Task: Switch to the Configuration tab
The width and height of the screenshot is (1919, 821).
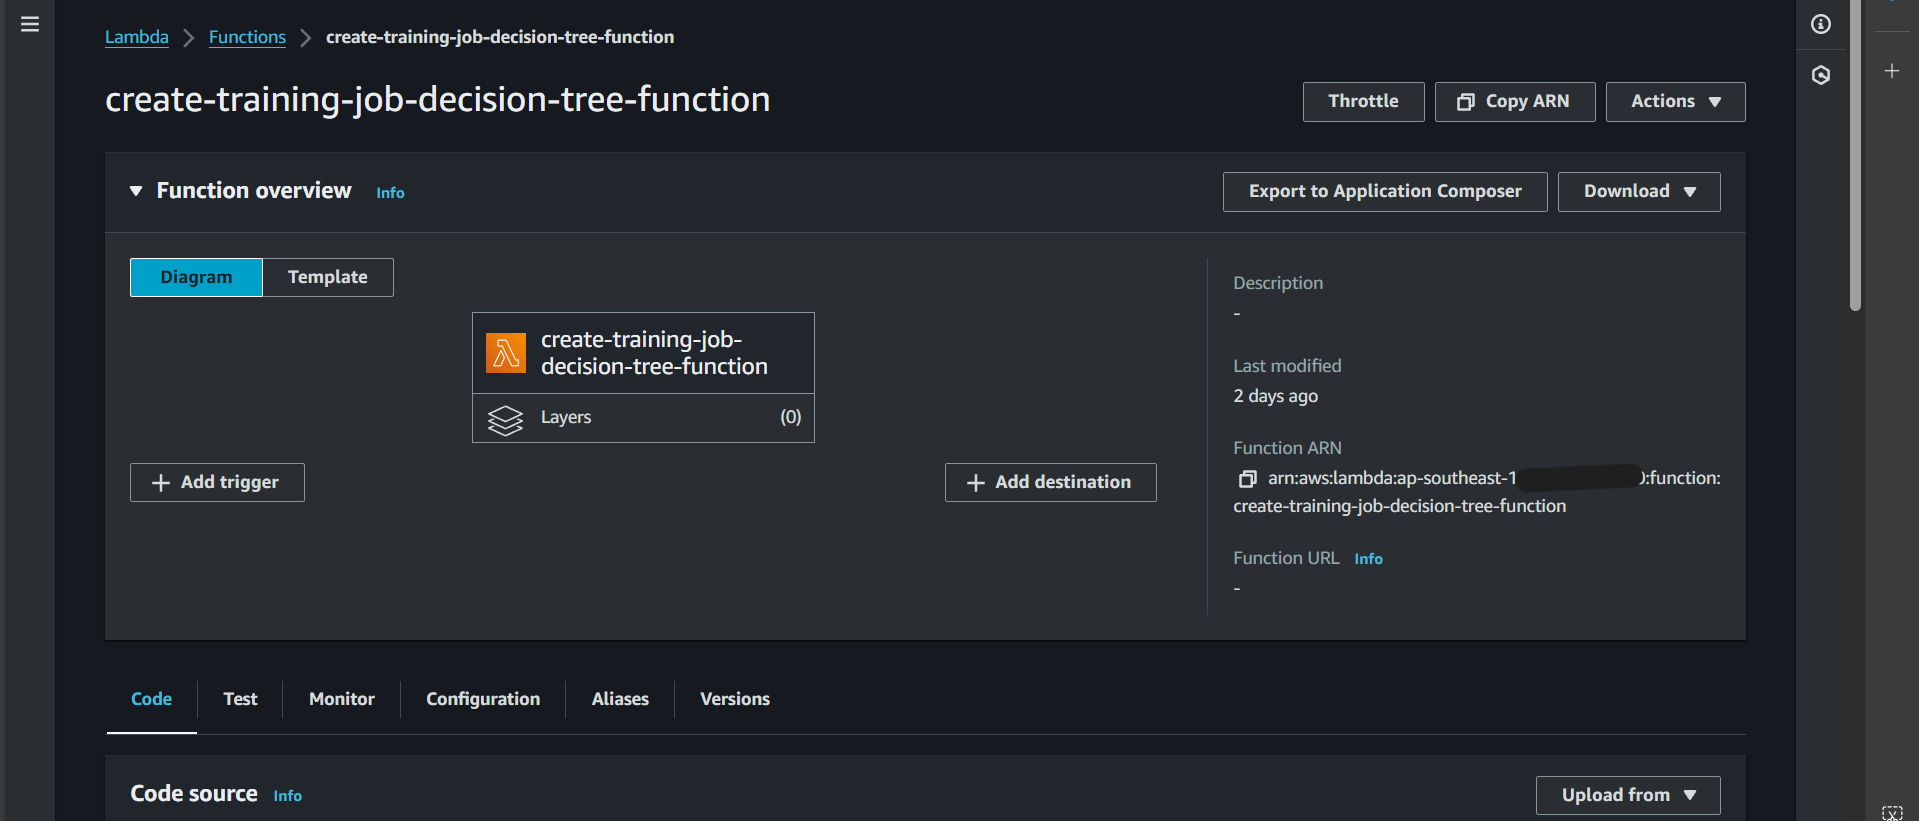Action: coord(483,699)
